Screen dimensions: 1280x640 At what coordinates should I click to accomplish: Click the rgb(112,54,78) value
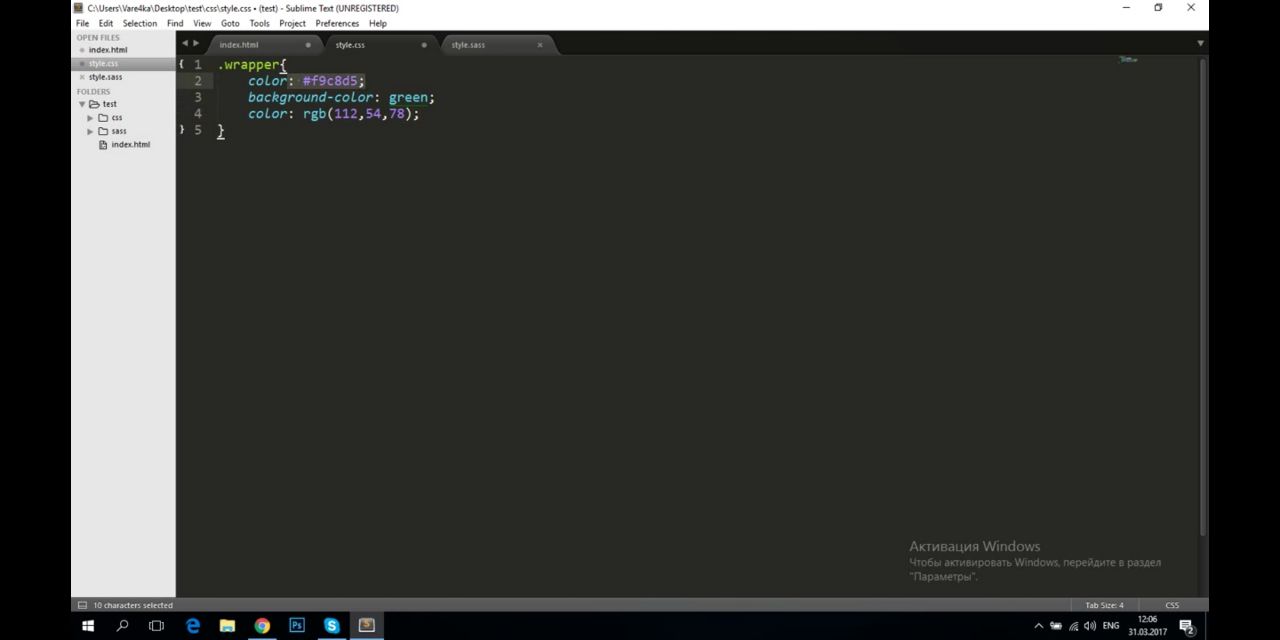[x=358, y=114]
